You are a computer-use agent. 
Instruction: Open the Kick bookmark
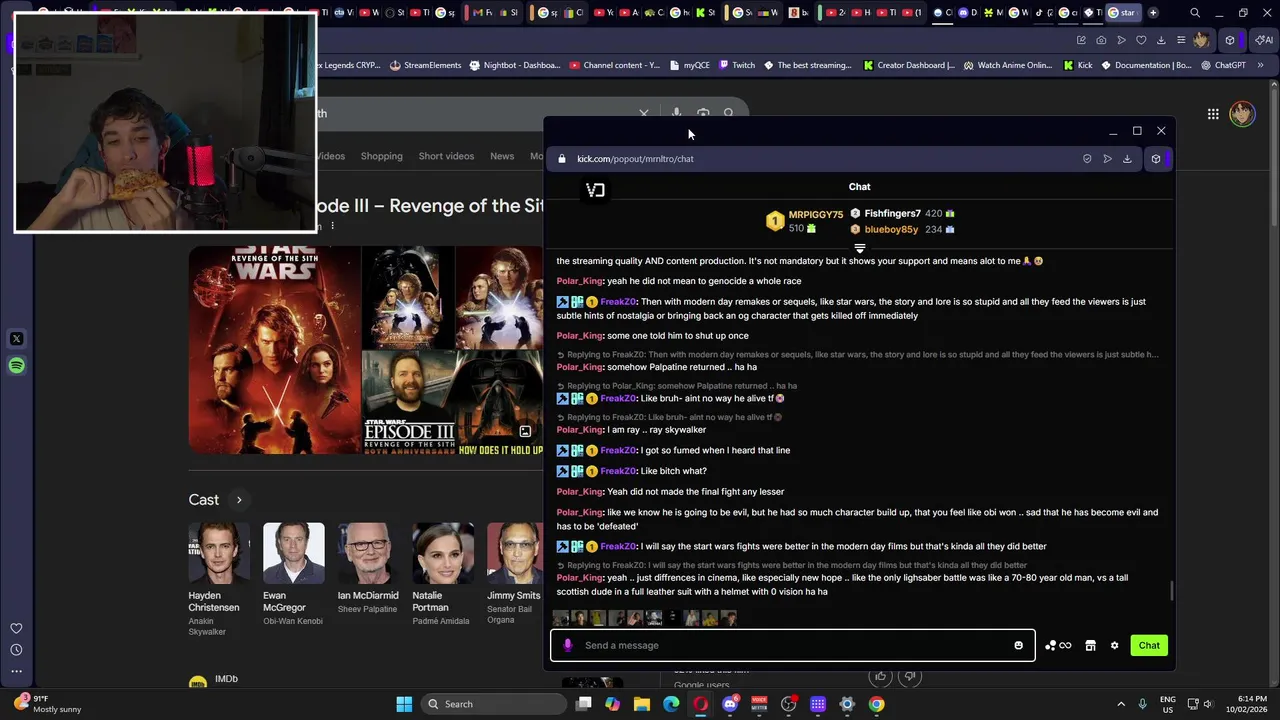click(x=1078, y=65)
